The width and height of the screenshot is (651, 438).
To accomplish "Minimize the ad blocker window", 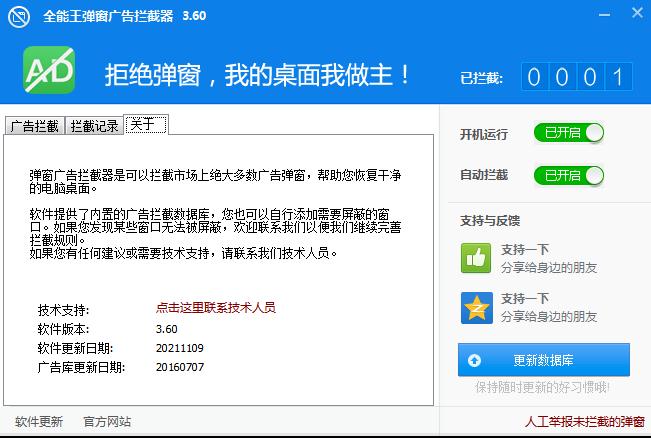I will (x=603, y=16).
